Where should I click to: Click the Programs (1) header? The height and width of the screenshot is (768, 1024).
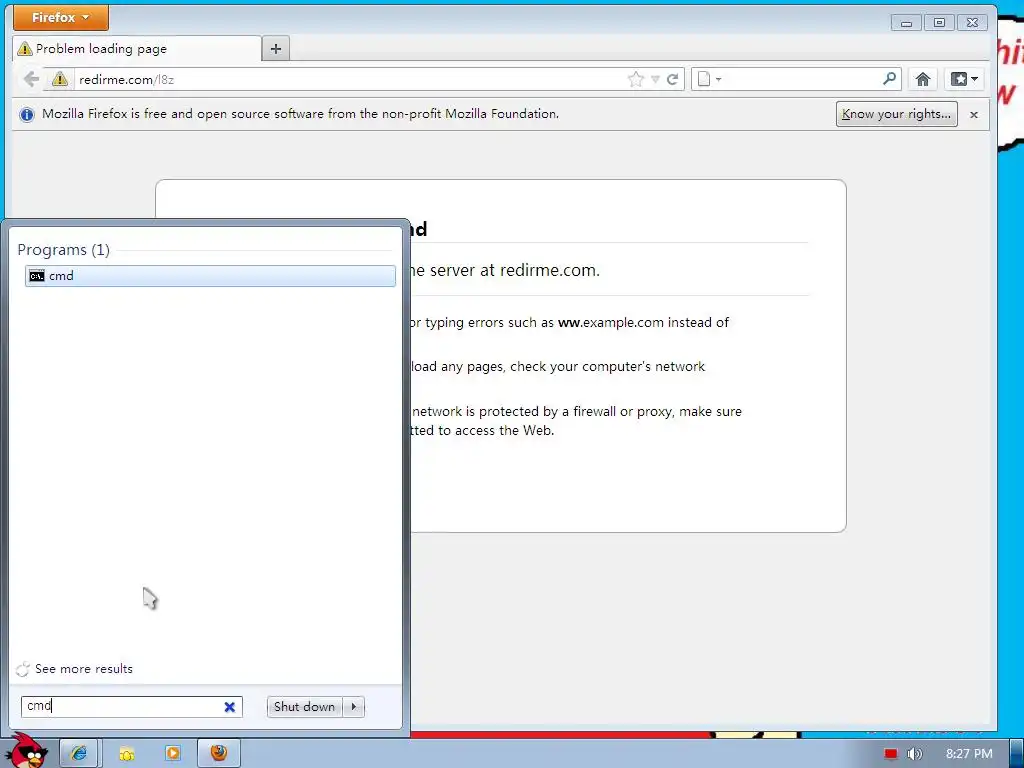pyautogui.click(x=63, y=250)
